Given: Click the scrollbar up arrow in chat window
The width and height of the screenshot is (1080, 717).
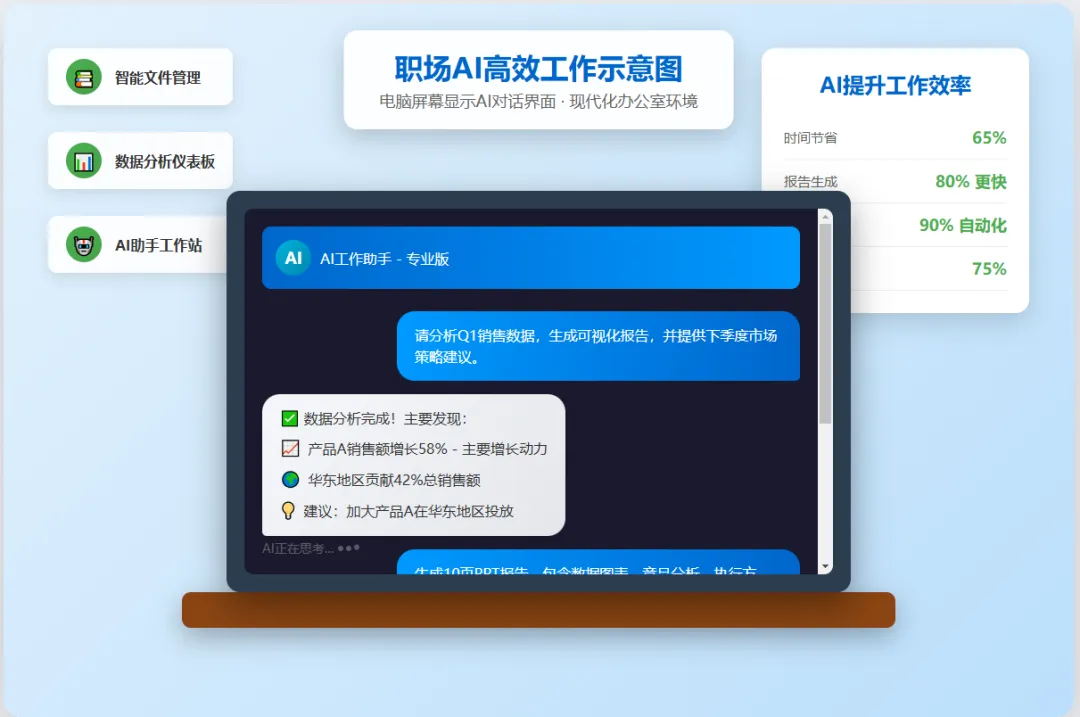Looking at the screenshot, I should click(x=825, y=216).
